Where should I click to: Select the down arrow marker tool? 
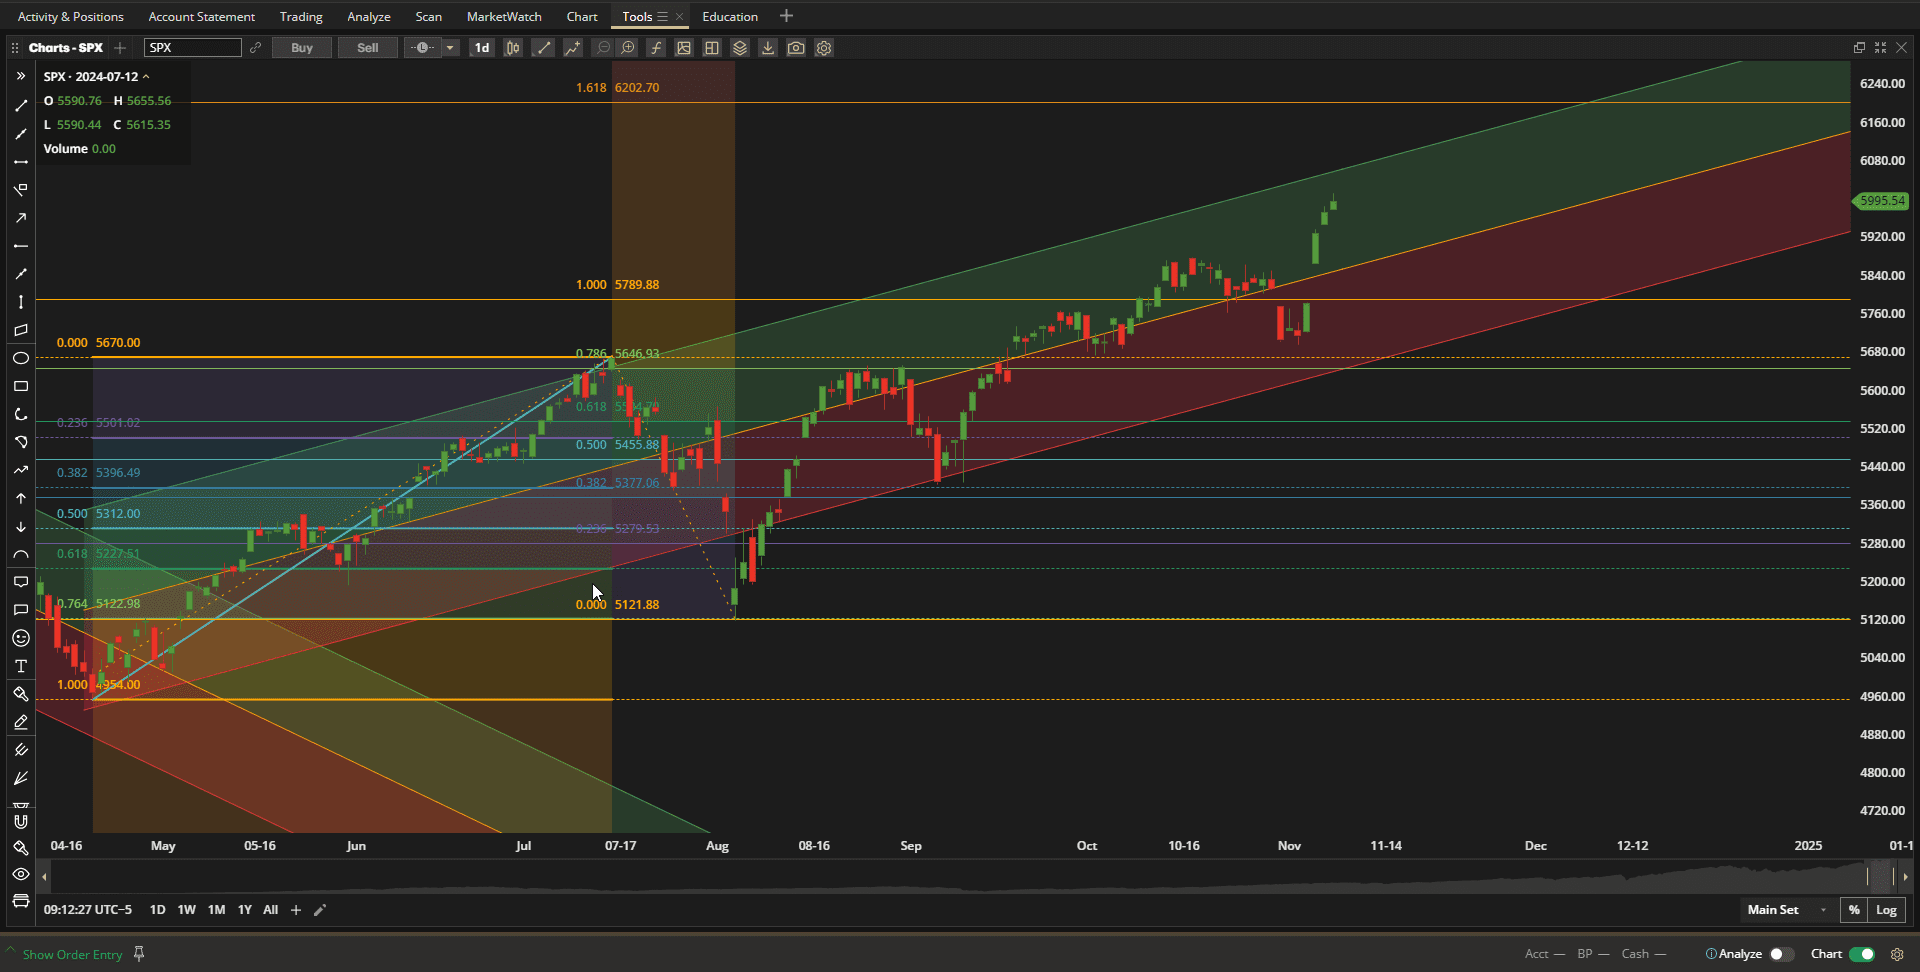point(20,525)
